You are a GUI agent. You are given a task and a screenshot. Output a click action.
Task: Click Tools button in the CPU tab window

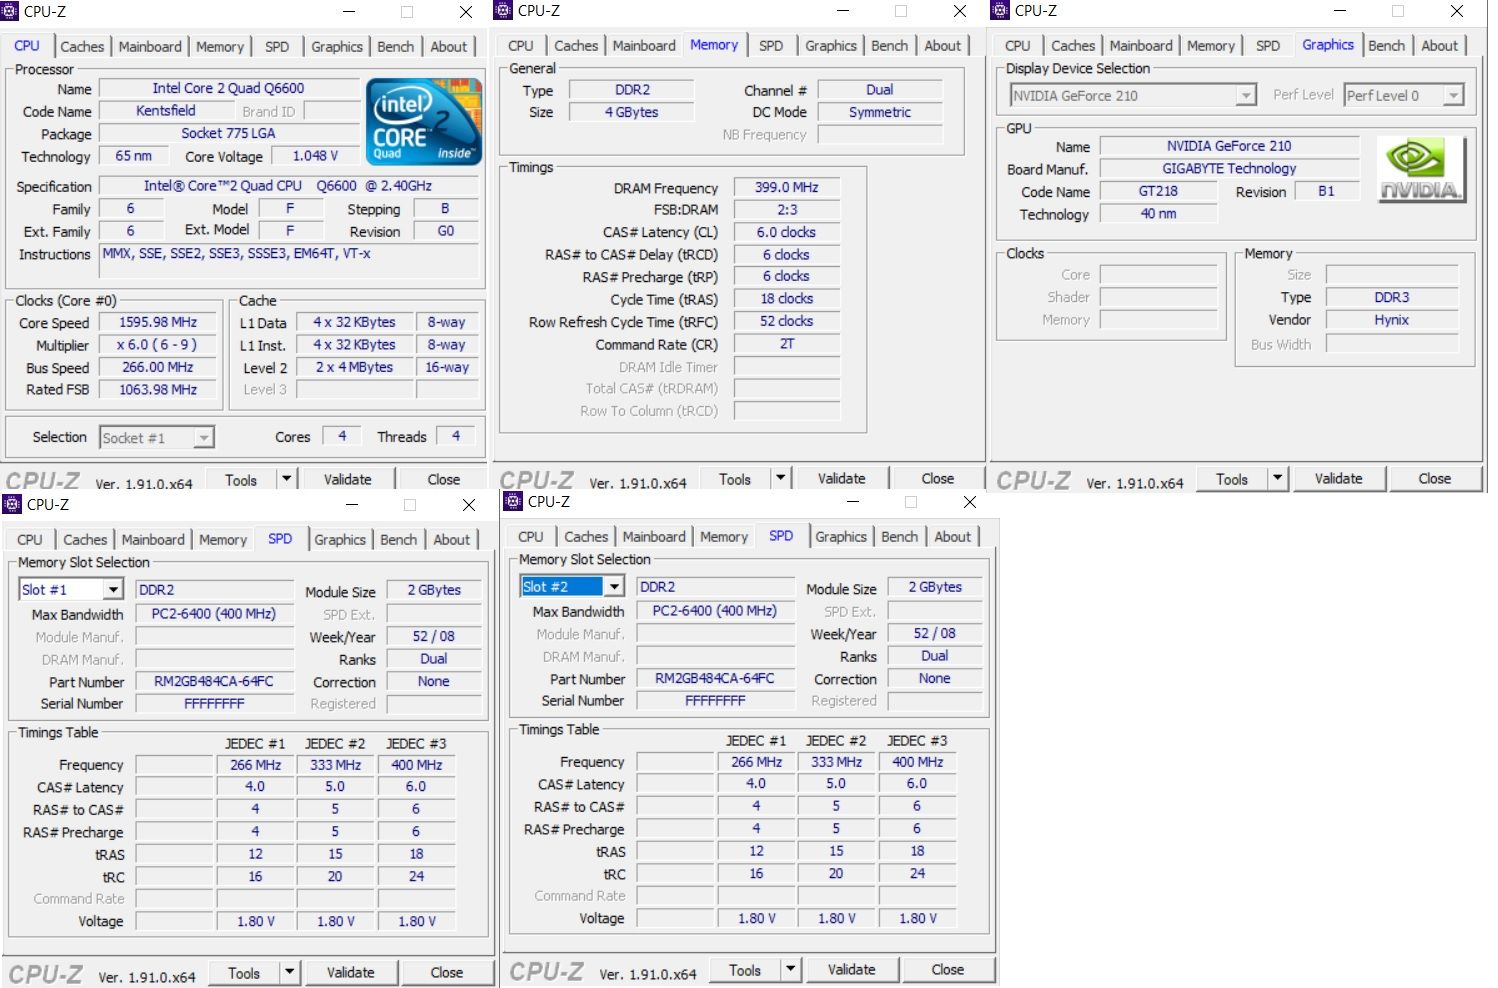click(240, 479)
